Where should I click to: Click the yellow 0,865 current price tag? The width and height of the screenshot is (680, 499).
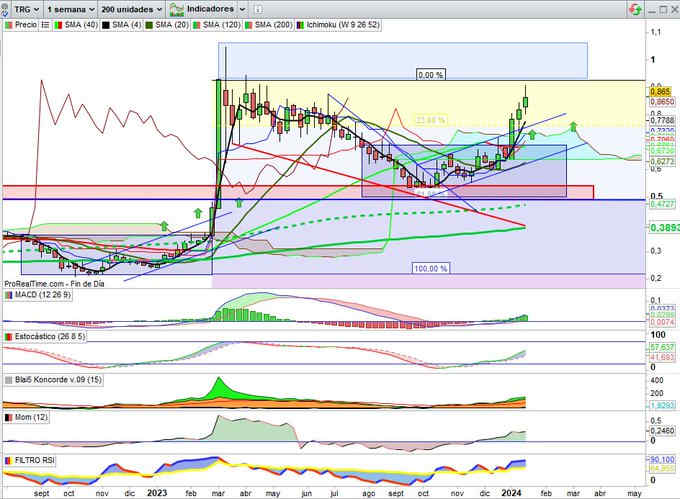tap(660, 92)
